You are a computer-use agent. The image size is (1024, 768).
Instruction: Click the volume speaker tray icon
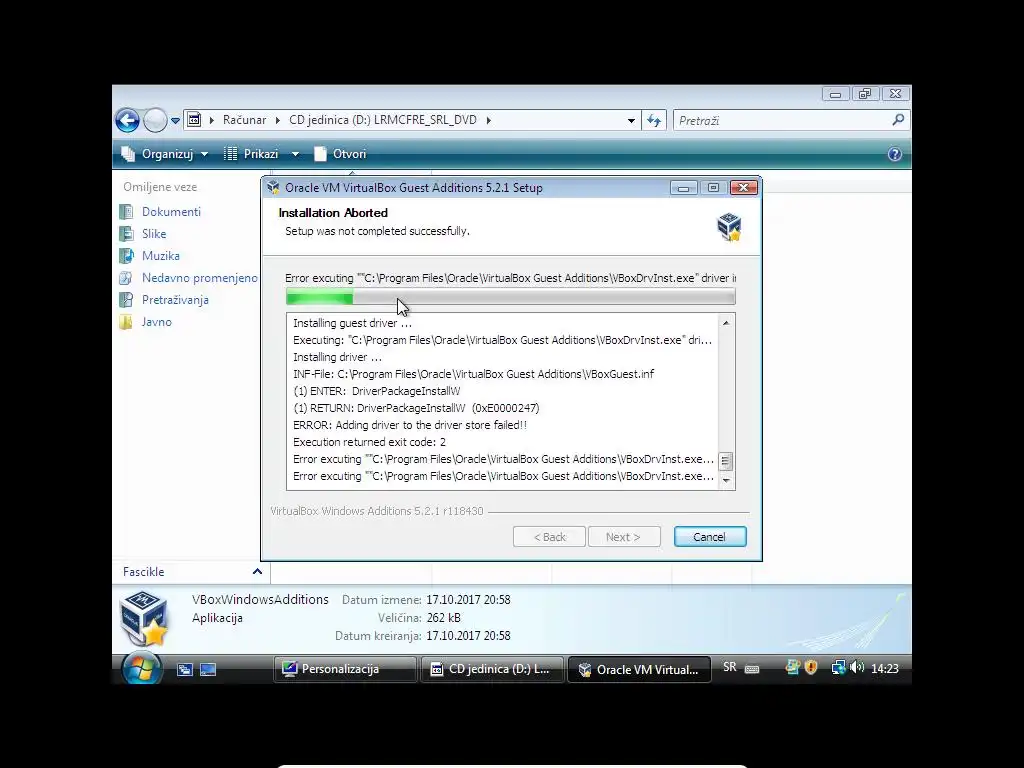coord(857,667)
